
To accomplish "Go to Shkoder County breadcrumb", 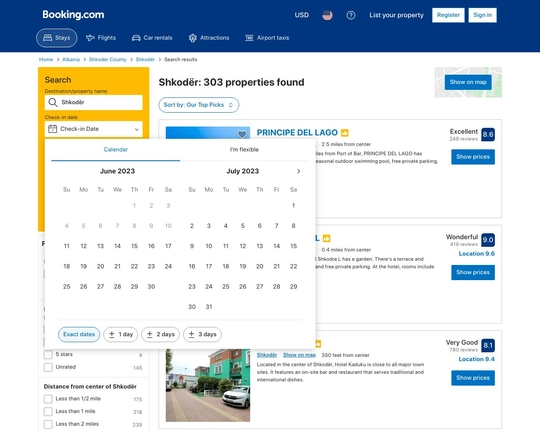I will [x=107, y=60].
